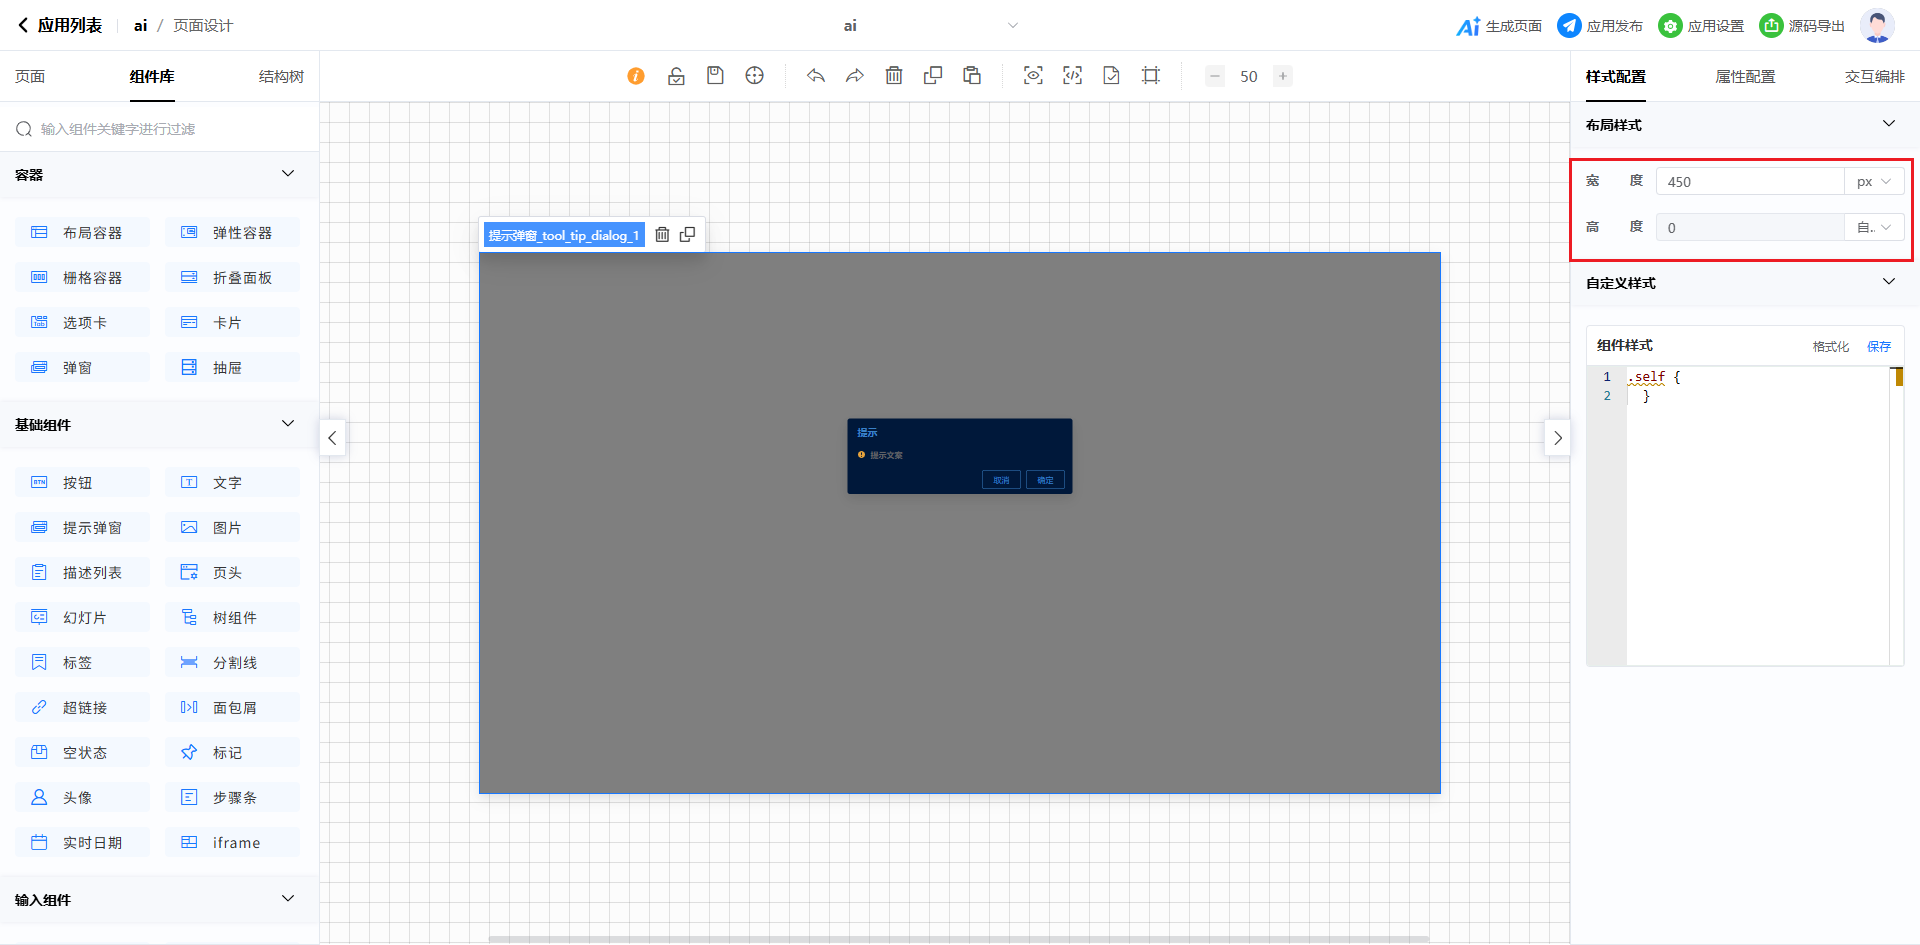
Task: Click the code view icon in toolbar
Action: 1072,76
